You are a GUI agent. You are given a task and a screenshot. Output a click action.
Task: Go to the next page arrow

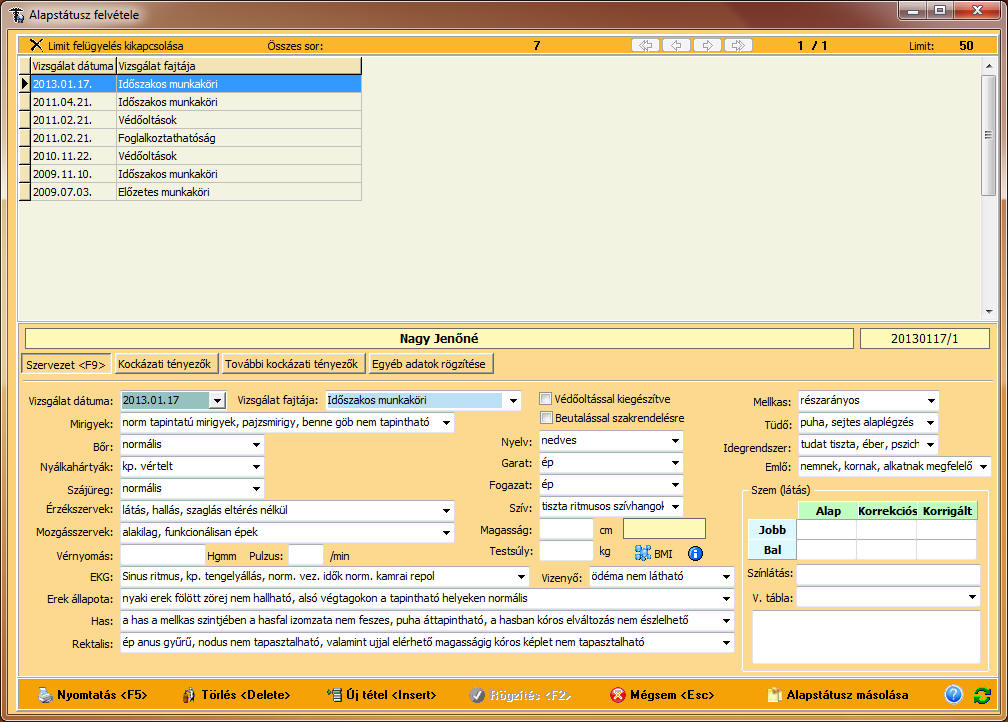click(707, 45)
